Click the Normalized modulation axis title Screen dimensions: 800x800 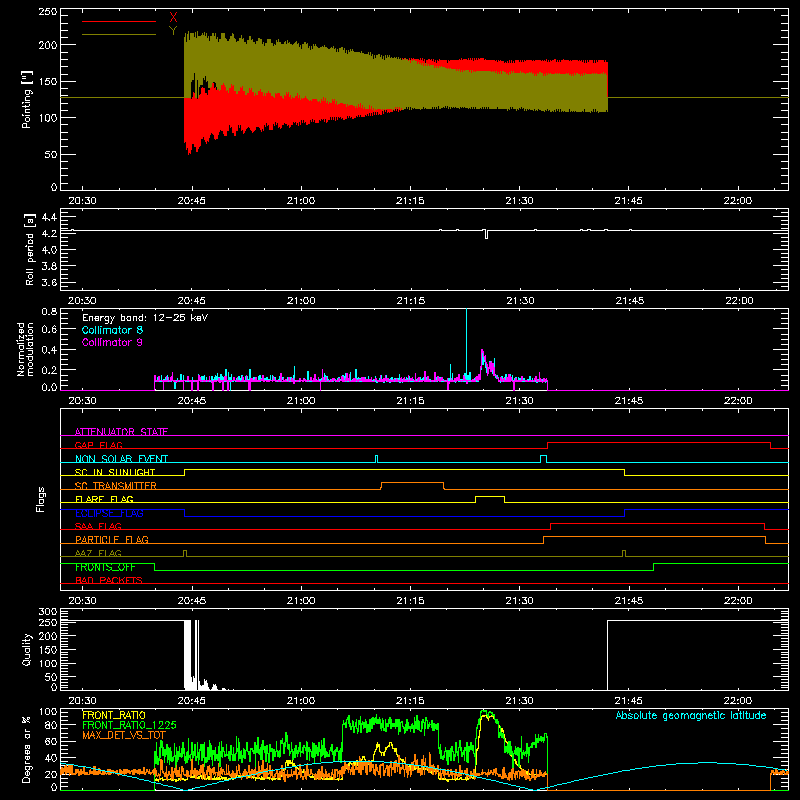pos(26,349)
